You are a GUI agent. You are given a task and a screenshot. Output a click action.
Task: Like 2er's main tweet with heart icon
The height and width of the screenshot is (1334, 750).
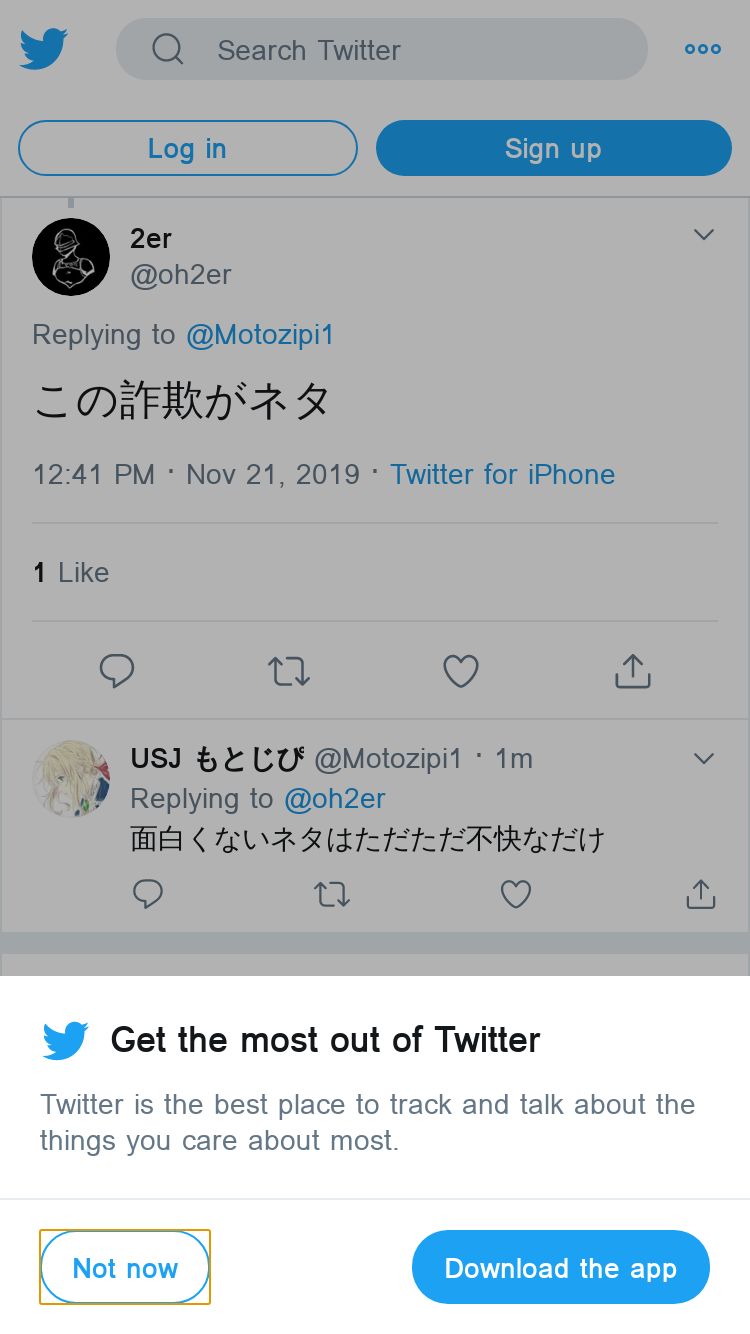[x=461, y=671]
